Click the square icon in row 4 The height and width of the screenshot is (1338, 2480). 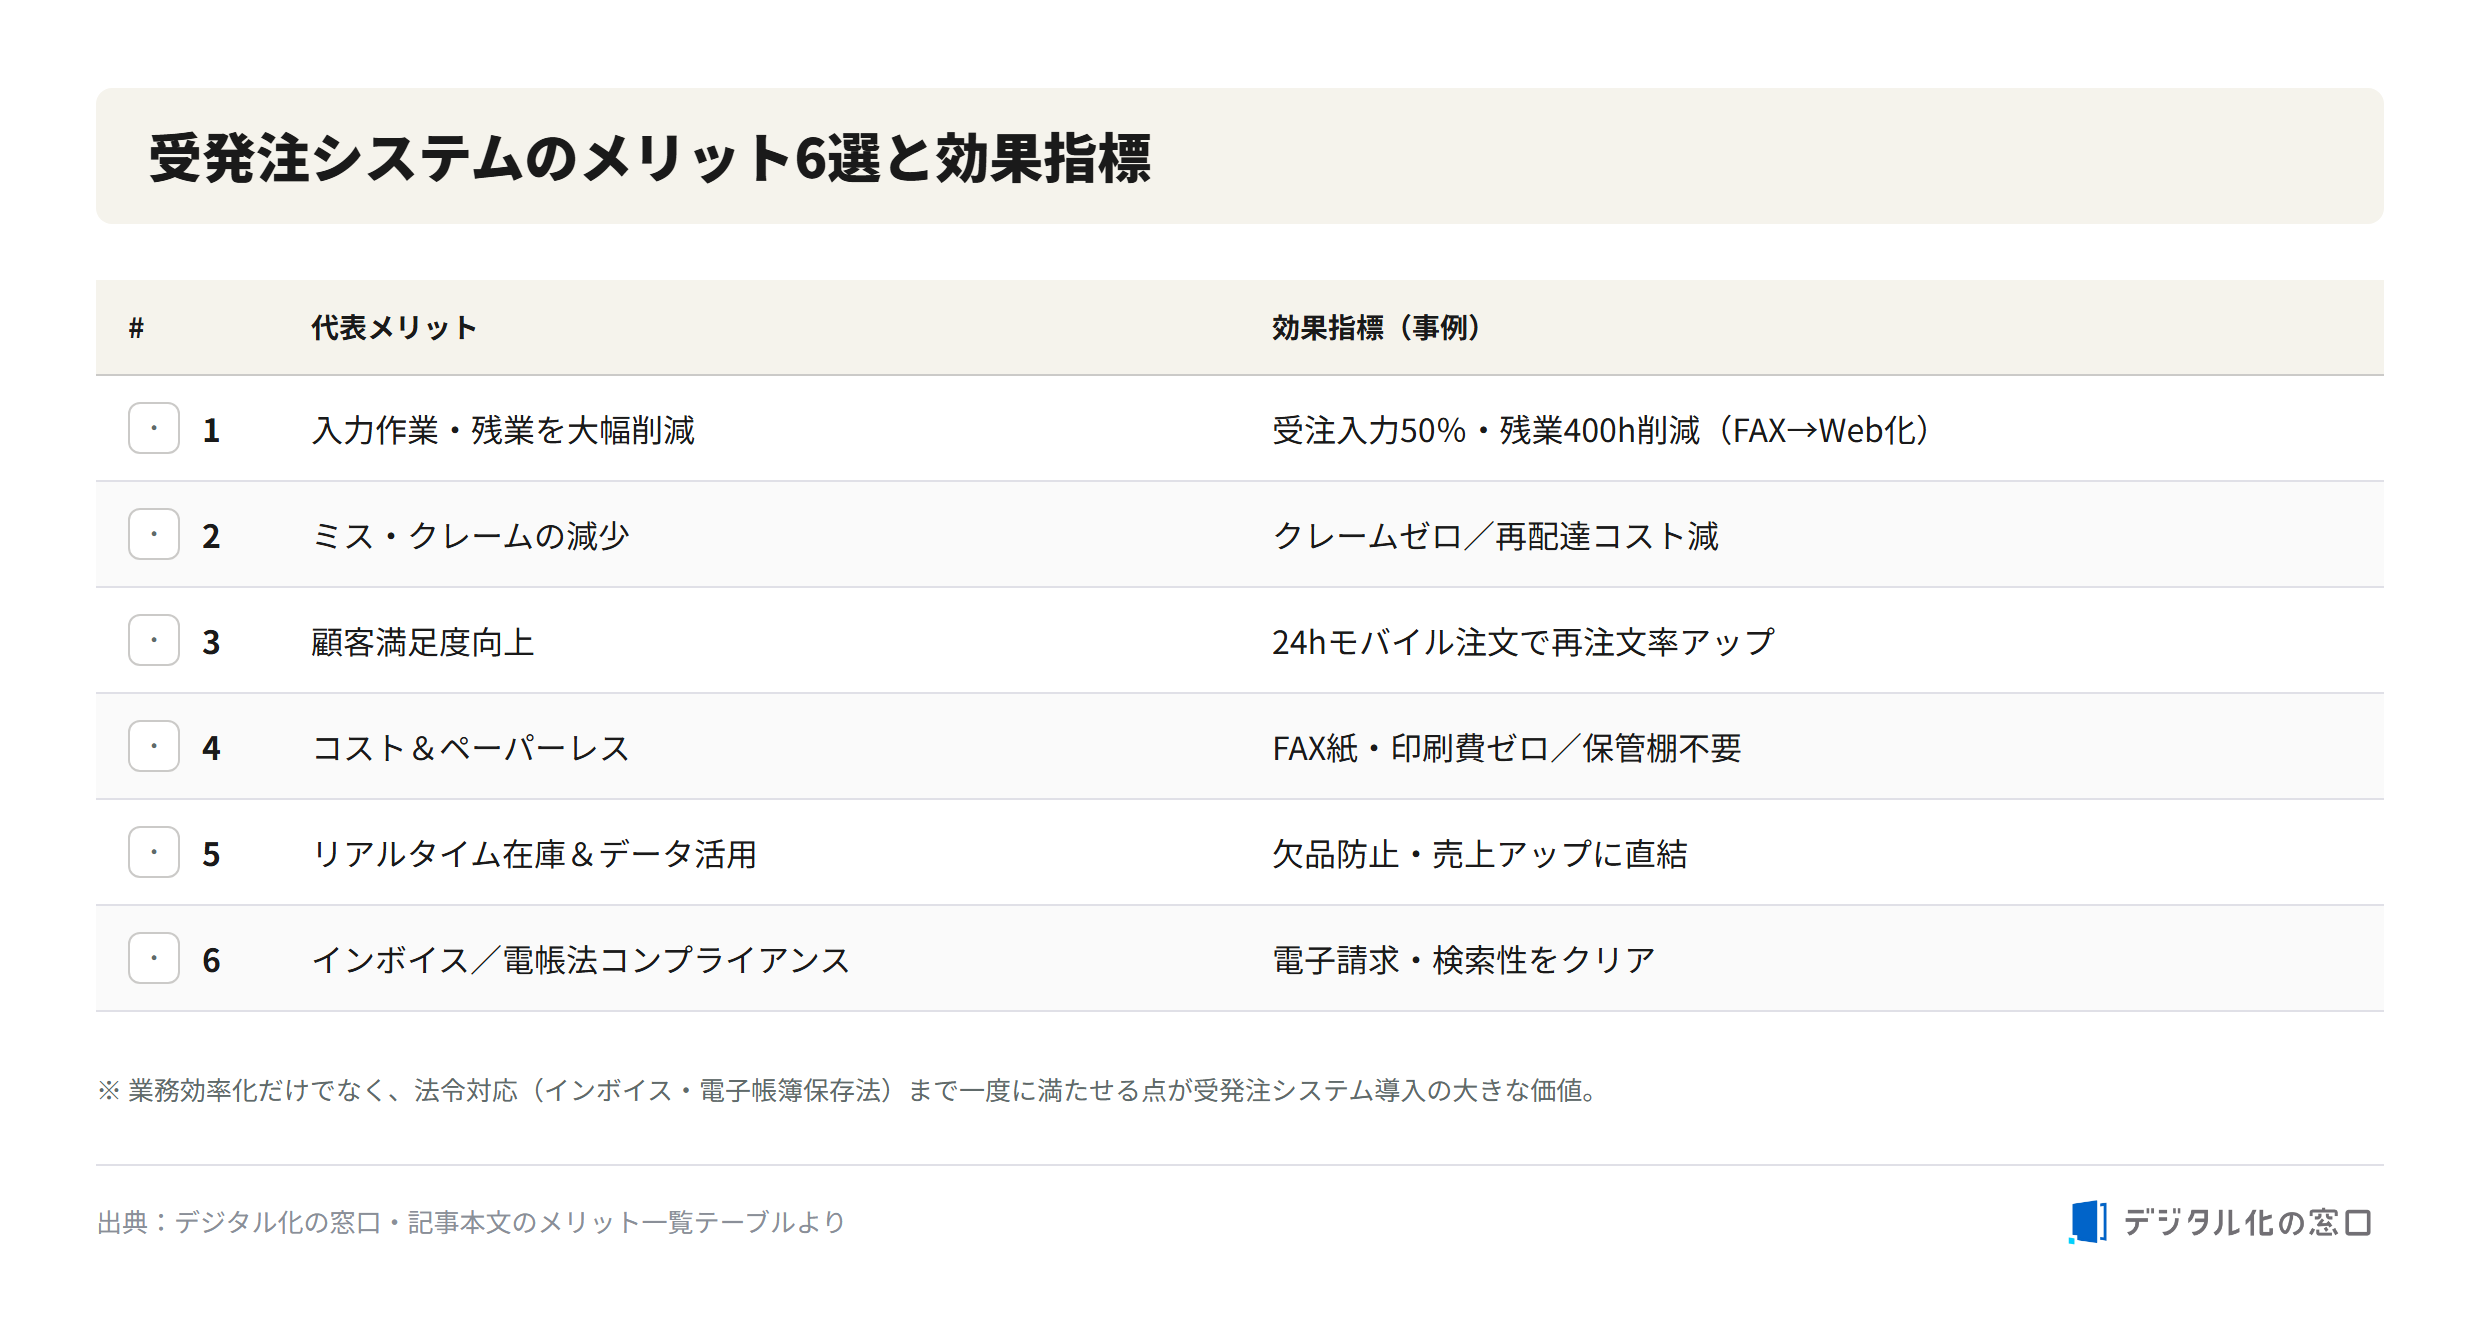point(154,746)
